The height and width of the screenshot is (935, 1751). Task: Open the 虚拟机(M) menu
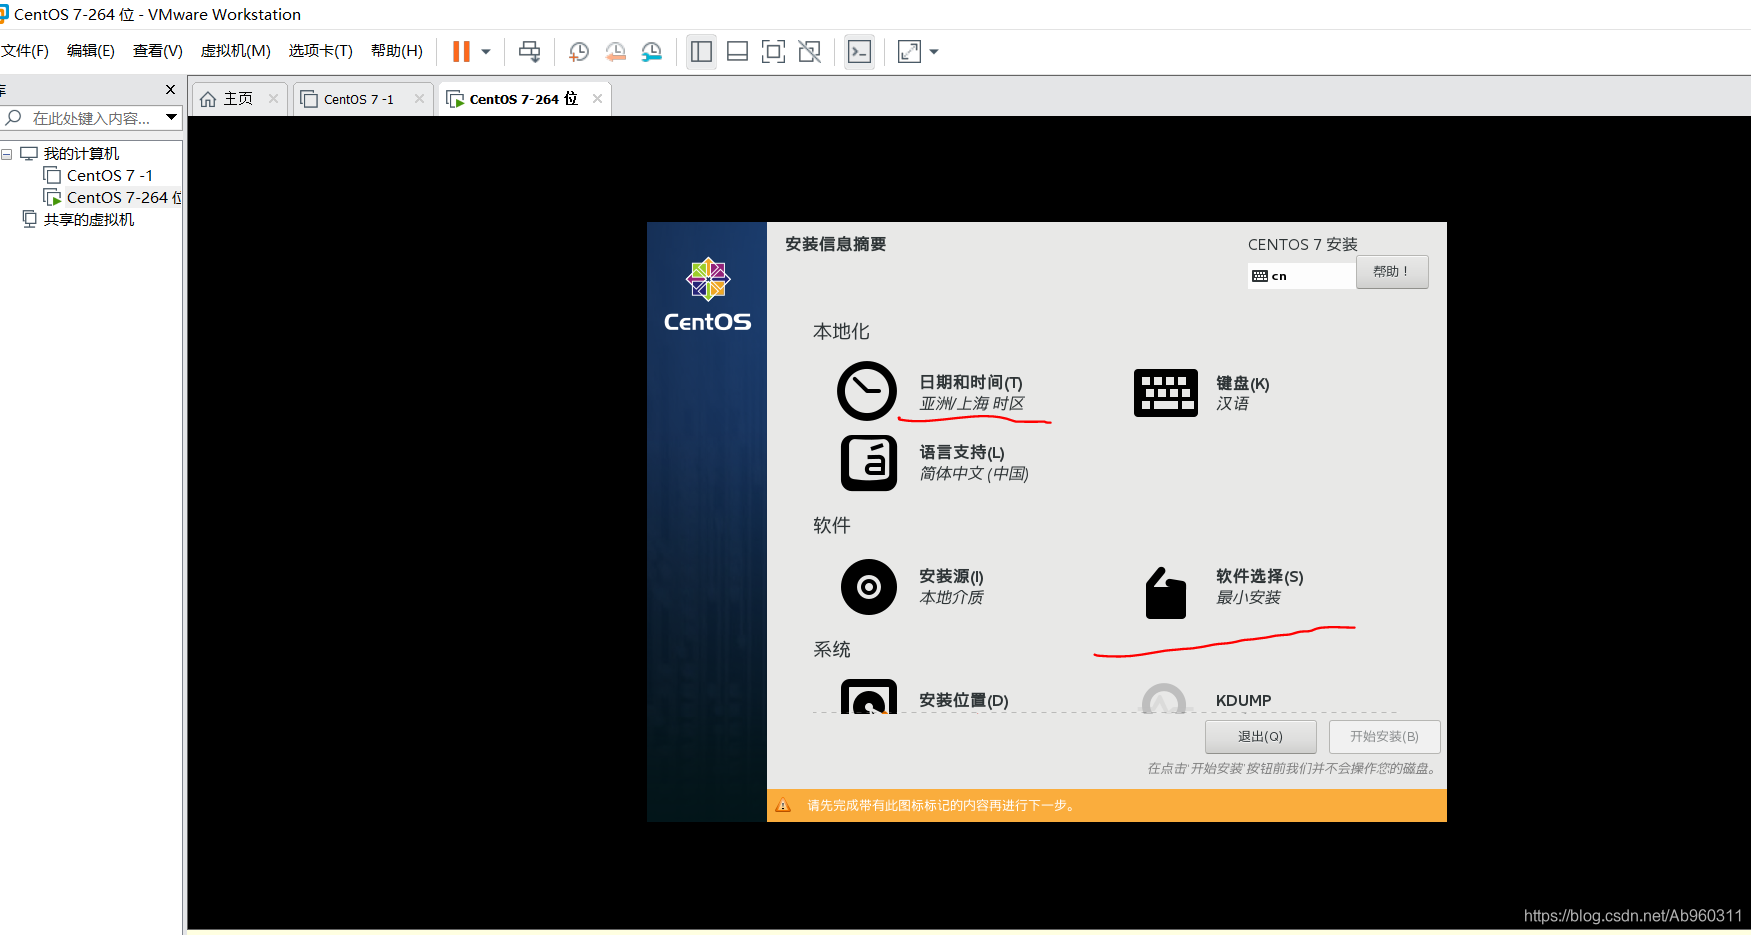tap(236, 51)
